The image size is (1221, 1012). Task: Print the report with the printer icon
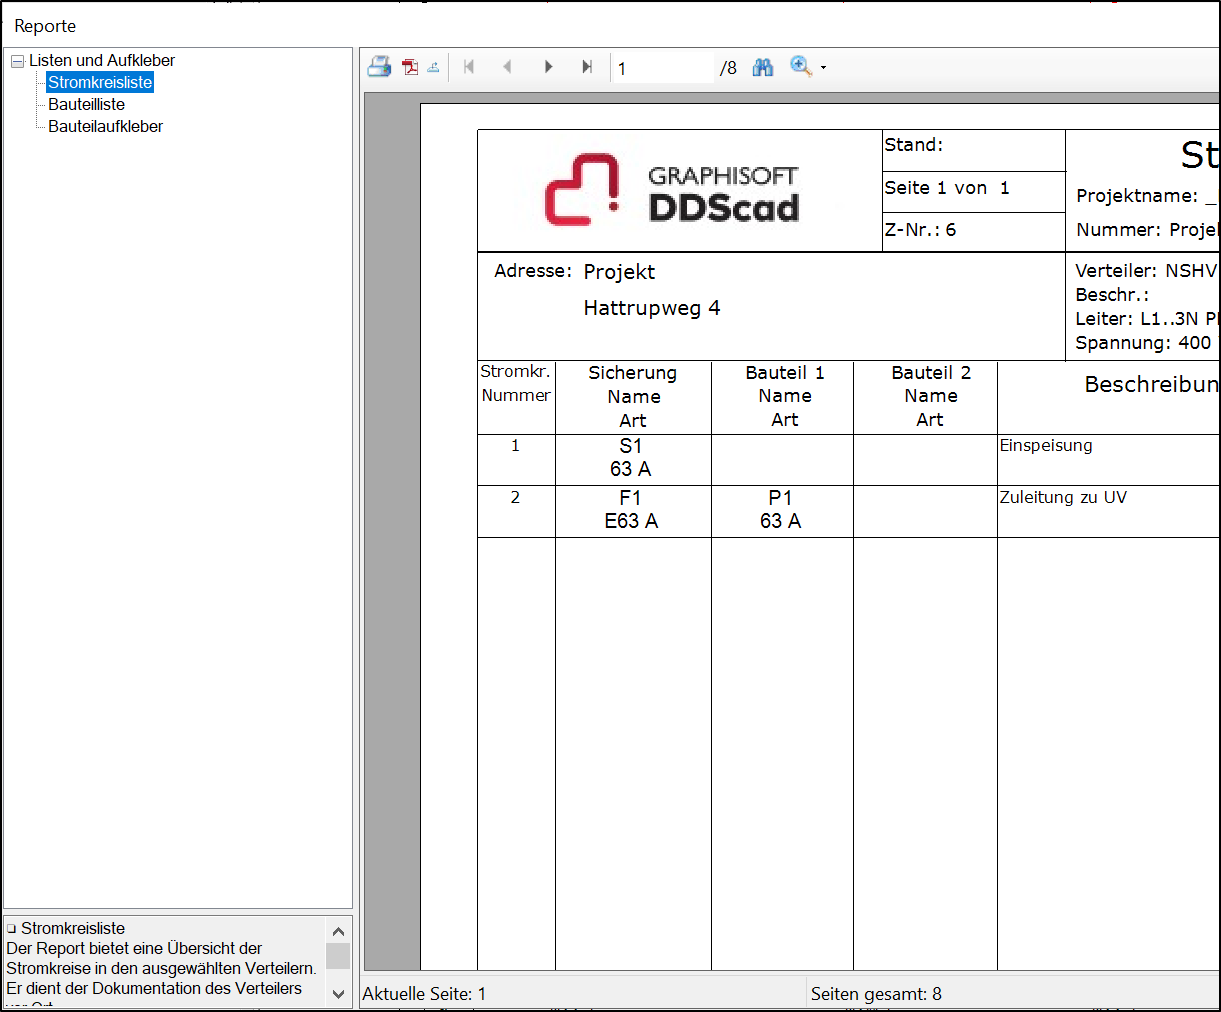click(379, 67)
